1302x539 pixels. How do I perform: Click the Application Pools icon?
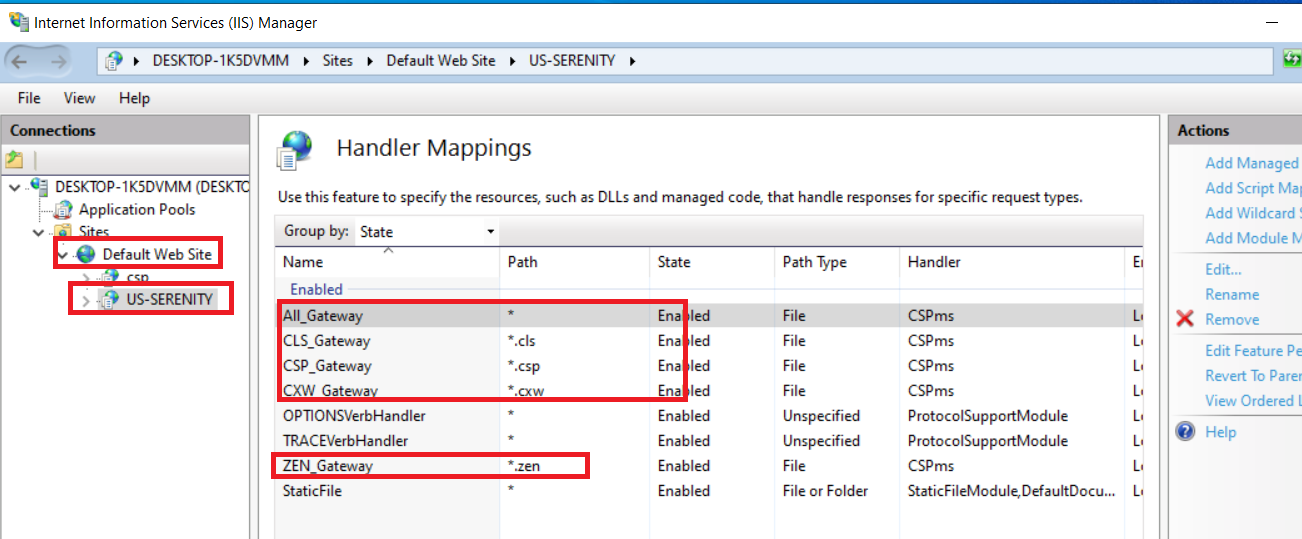(63, 209)
